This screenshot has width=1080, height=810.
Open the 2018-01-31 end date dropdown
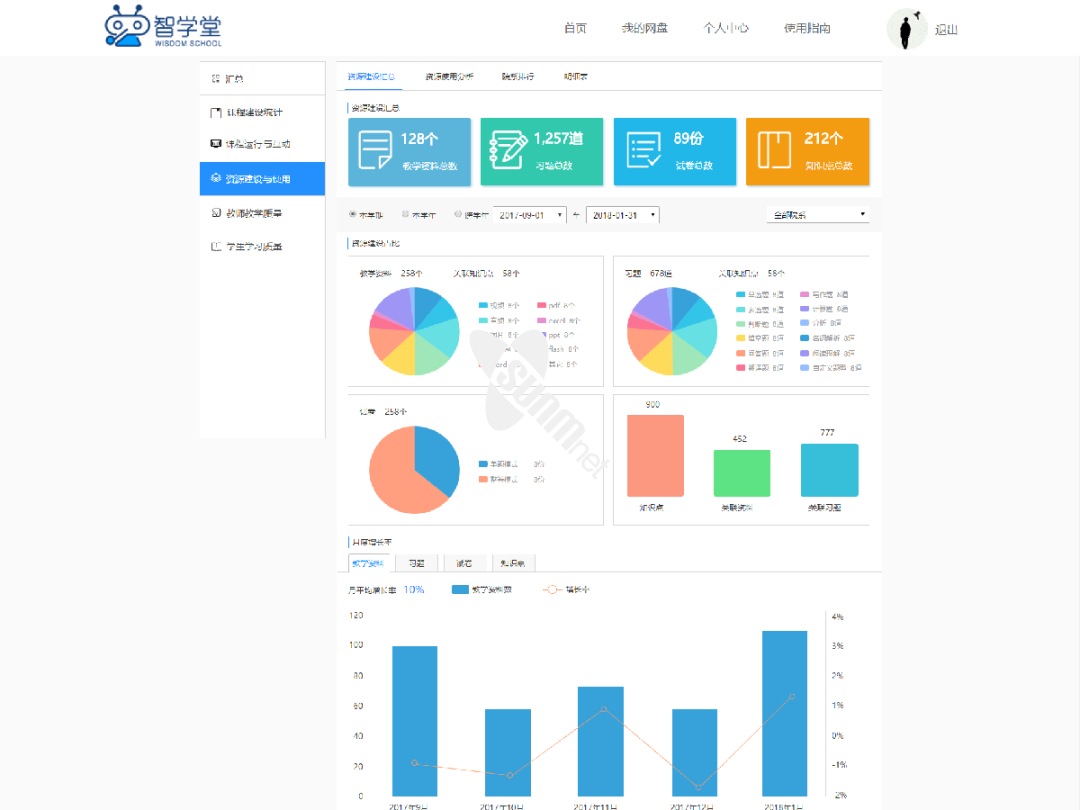(622, 214)
